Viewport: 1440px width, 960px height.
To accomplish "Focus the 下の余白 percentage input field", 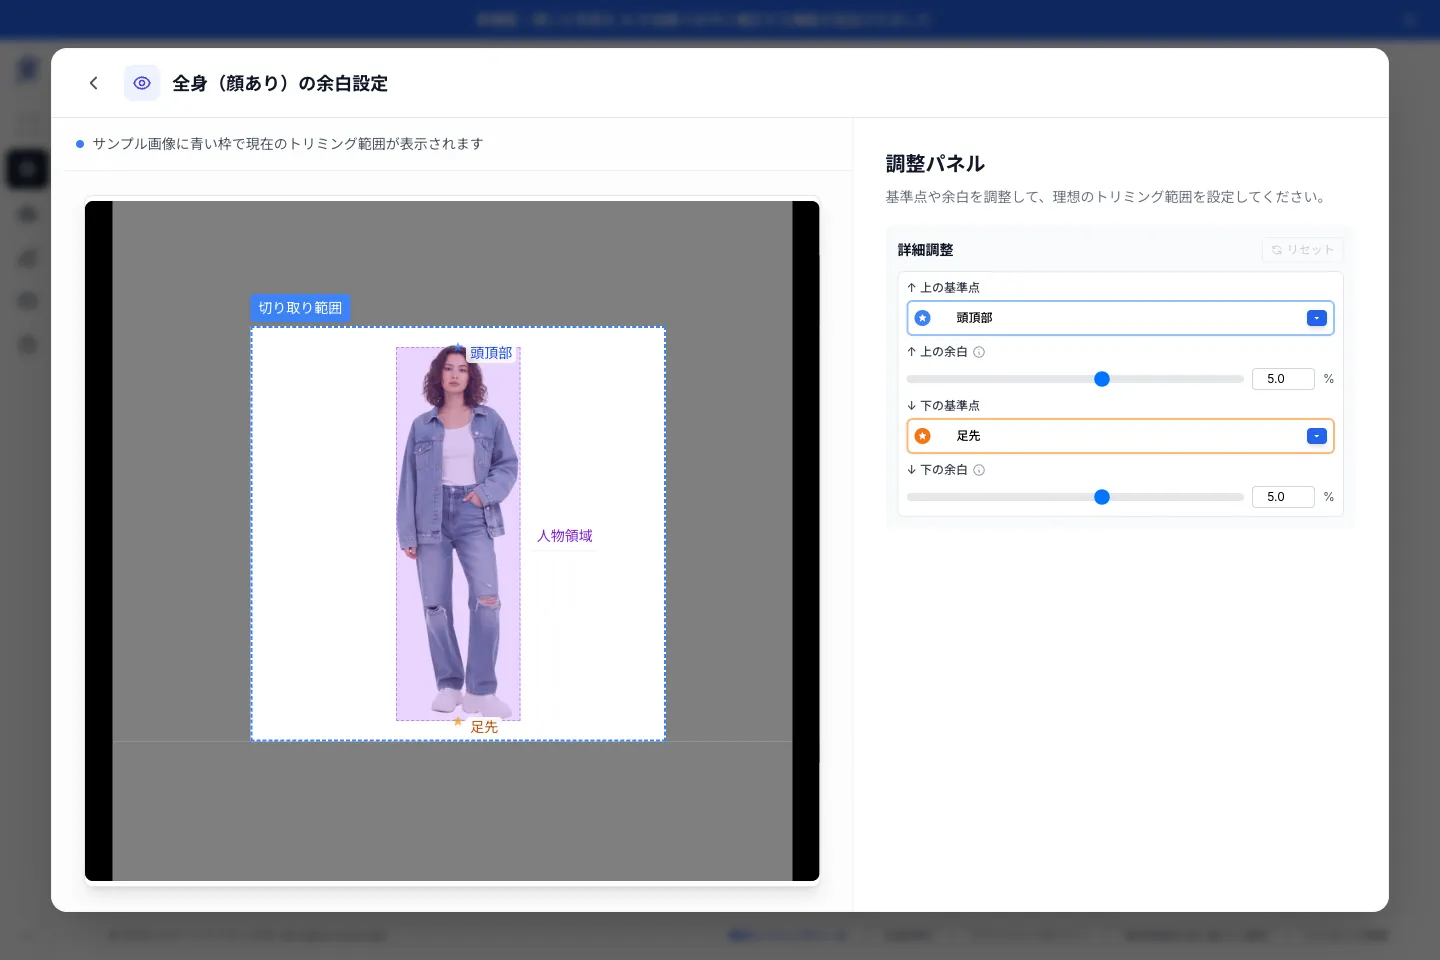I will pyautogui.click(x=1283, y=497).
